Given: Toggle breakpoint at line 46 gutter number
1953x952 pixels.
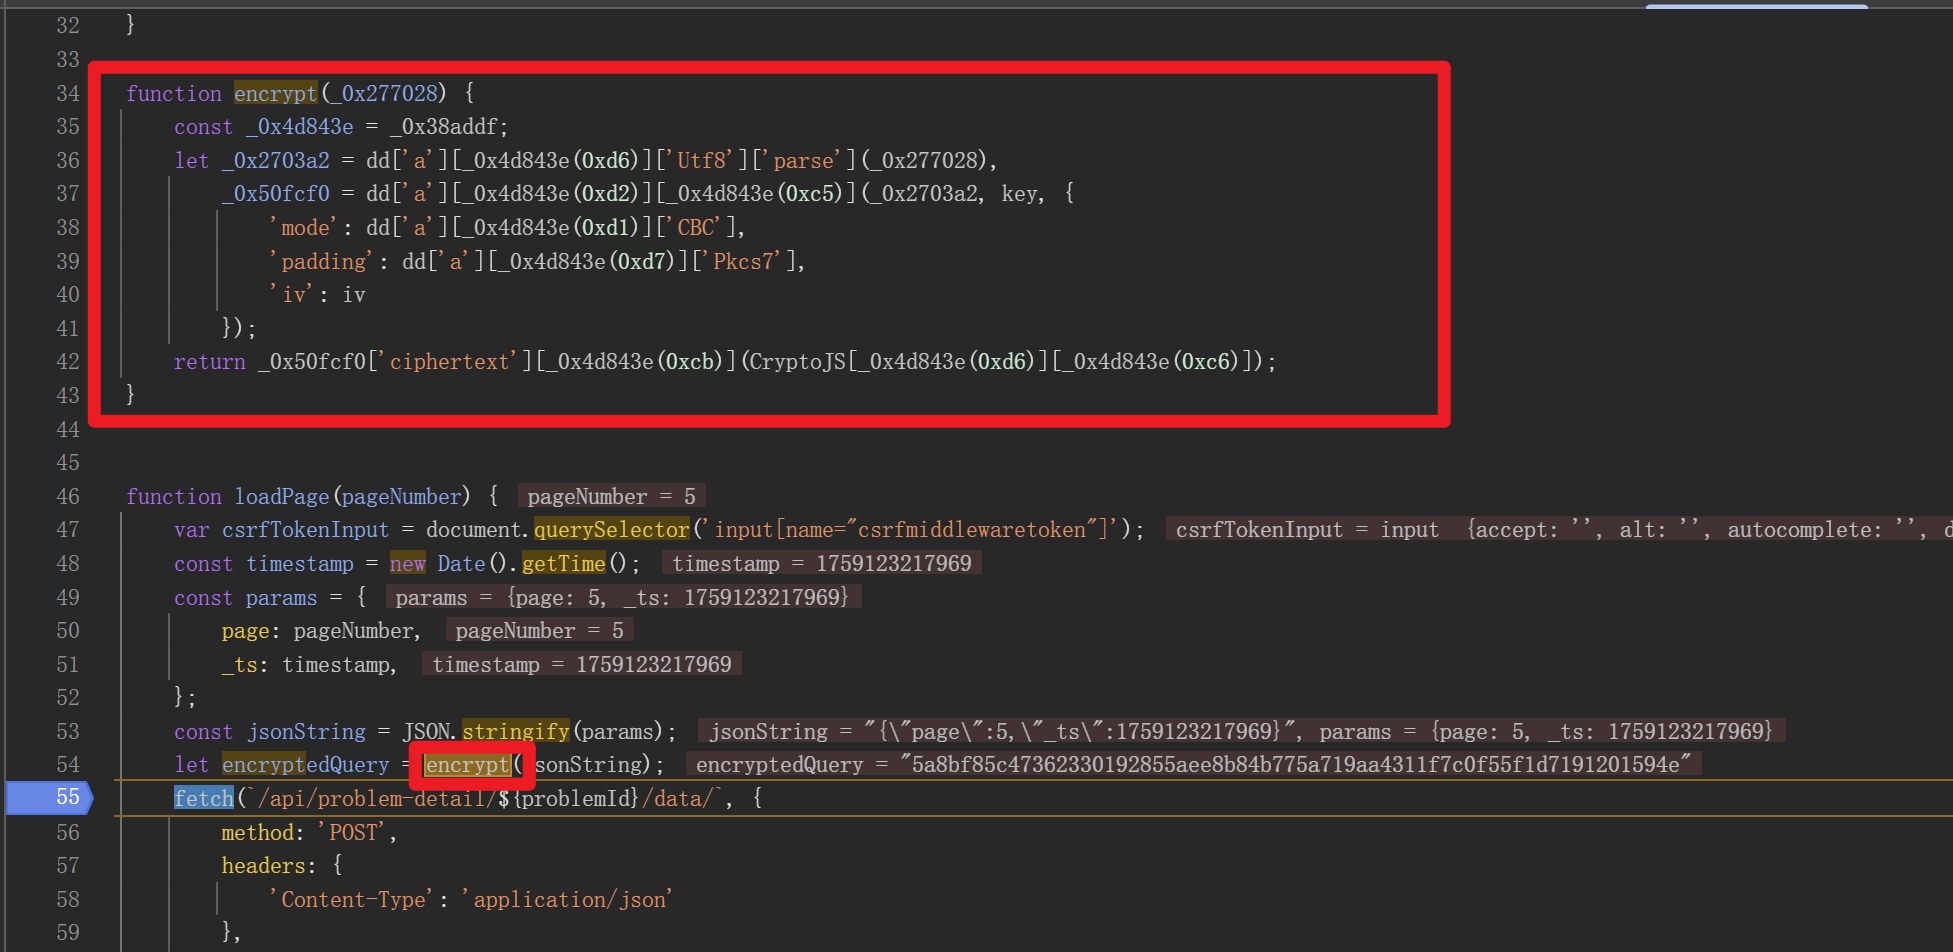Looking at the screenshot, I should (x=67, y=496).
